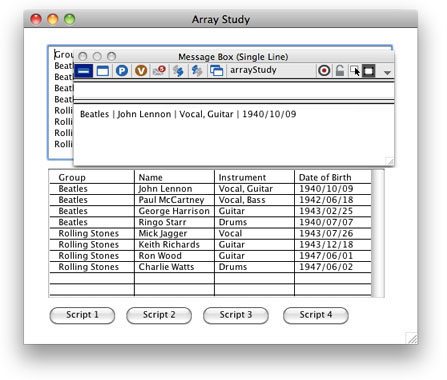This screenshot has height=380, width=447.
Task: Click the Name column header cell
Action: pos(174,177)
